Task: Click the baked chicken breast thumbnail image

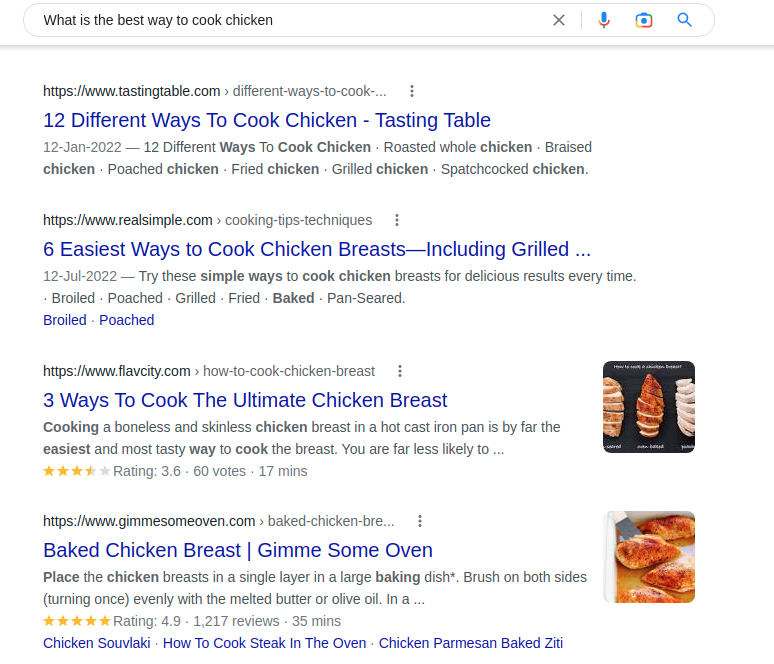Action: (x=649, y=557)
